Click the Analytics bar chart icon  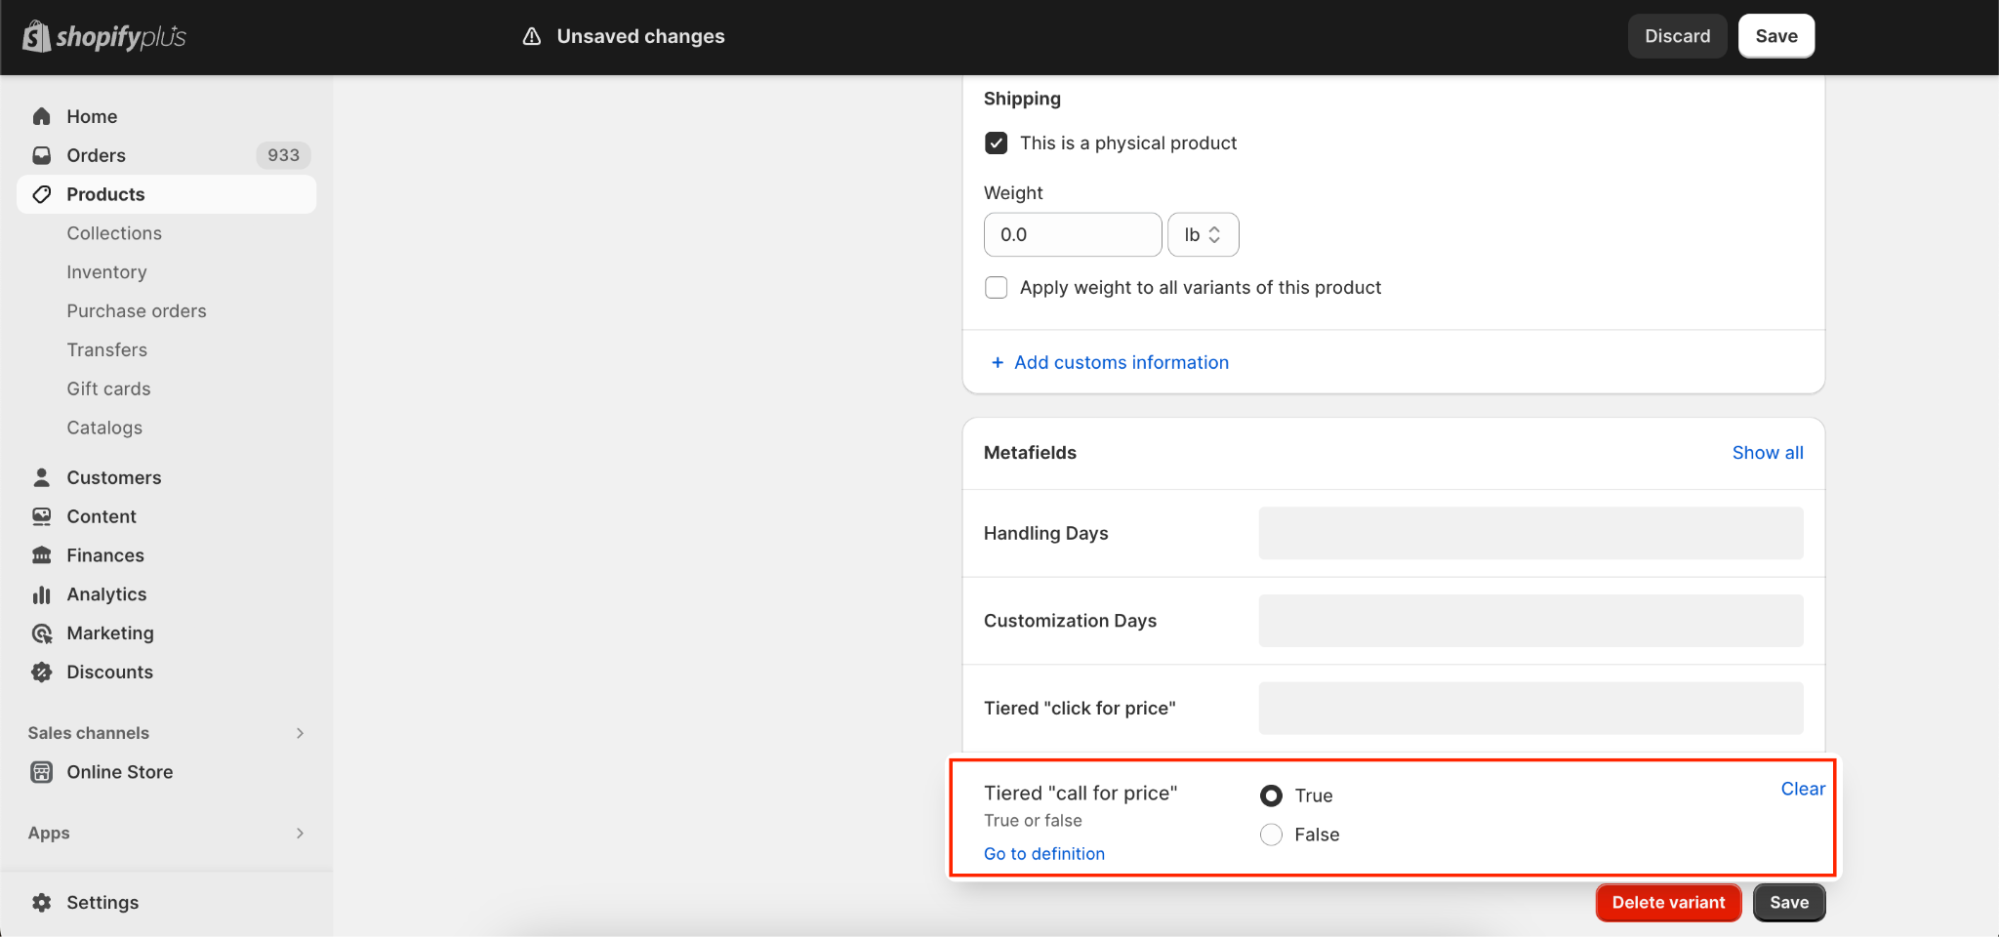(41, 594)
